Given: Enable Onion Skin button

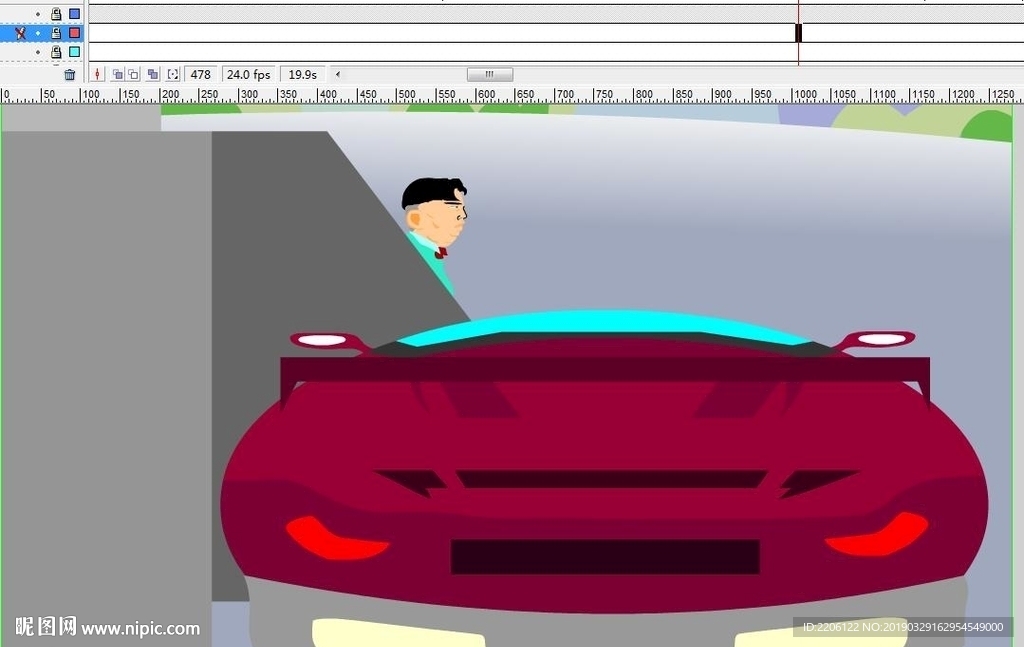Looking at the screenshot, I should tap(118, 74).
